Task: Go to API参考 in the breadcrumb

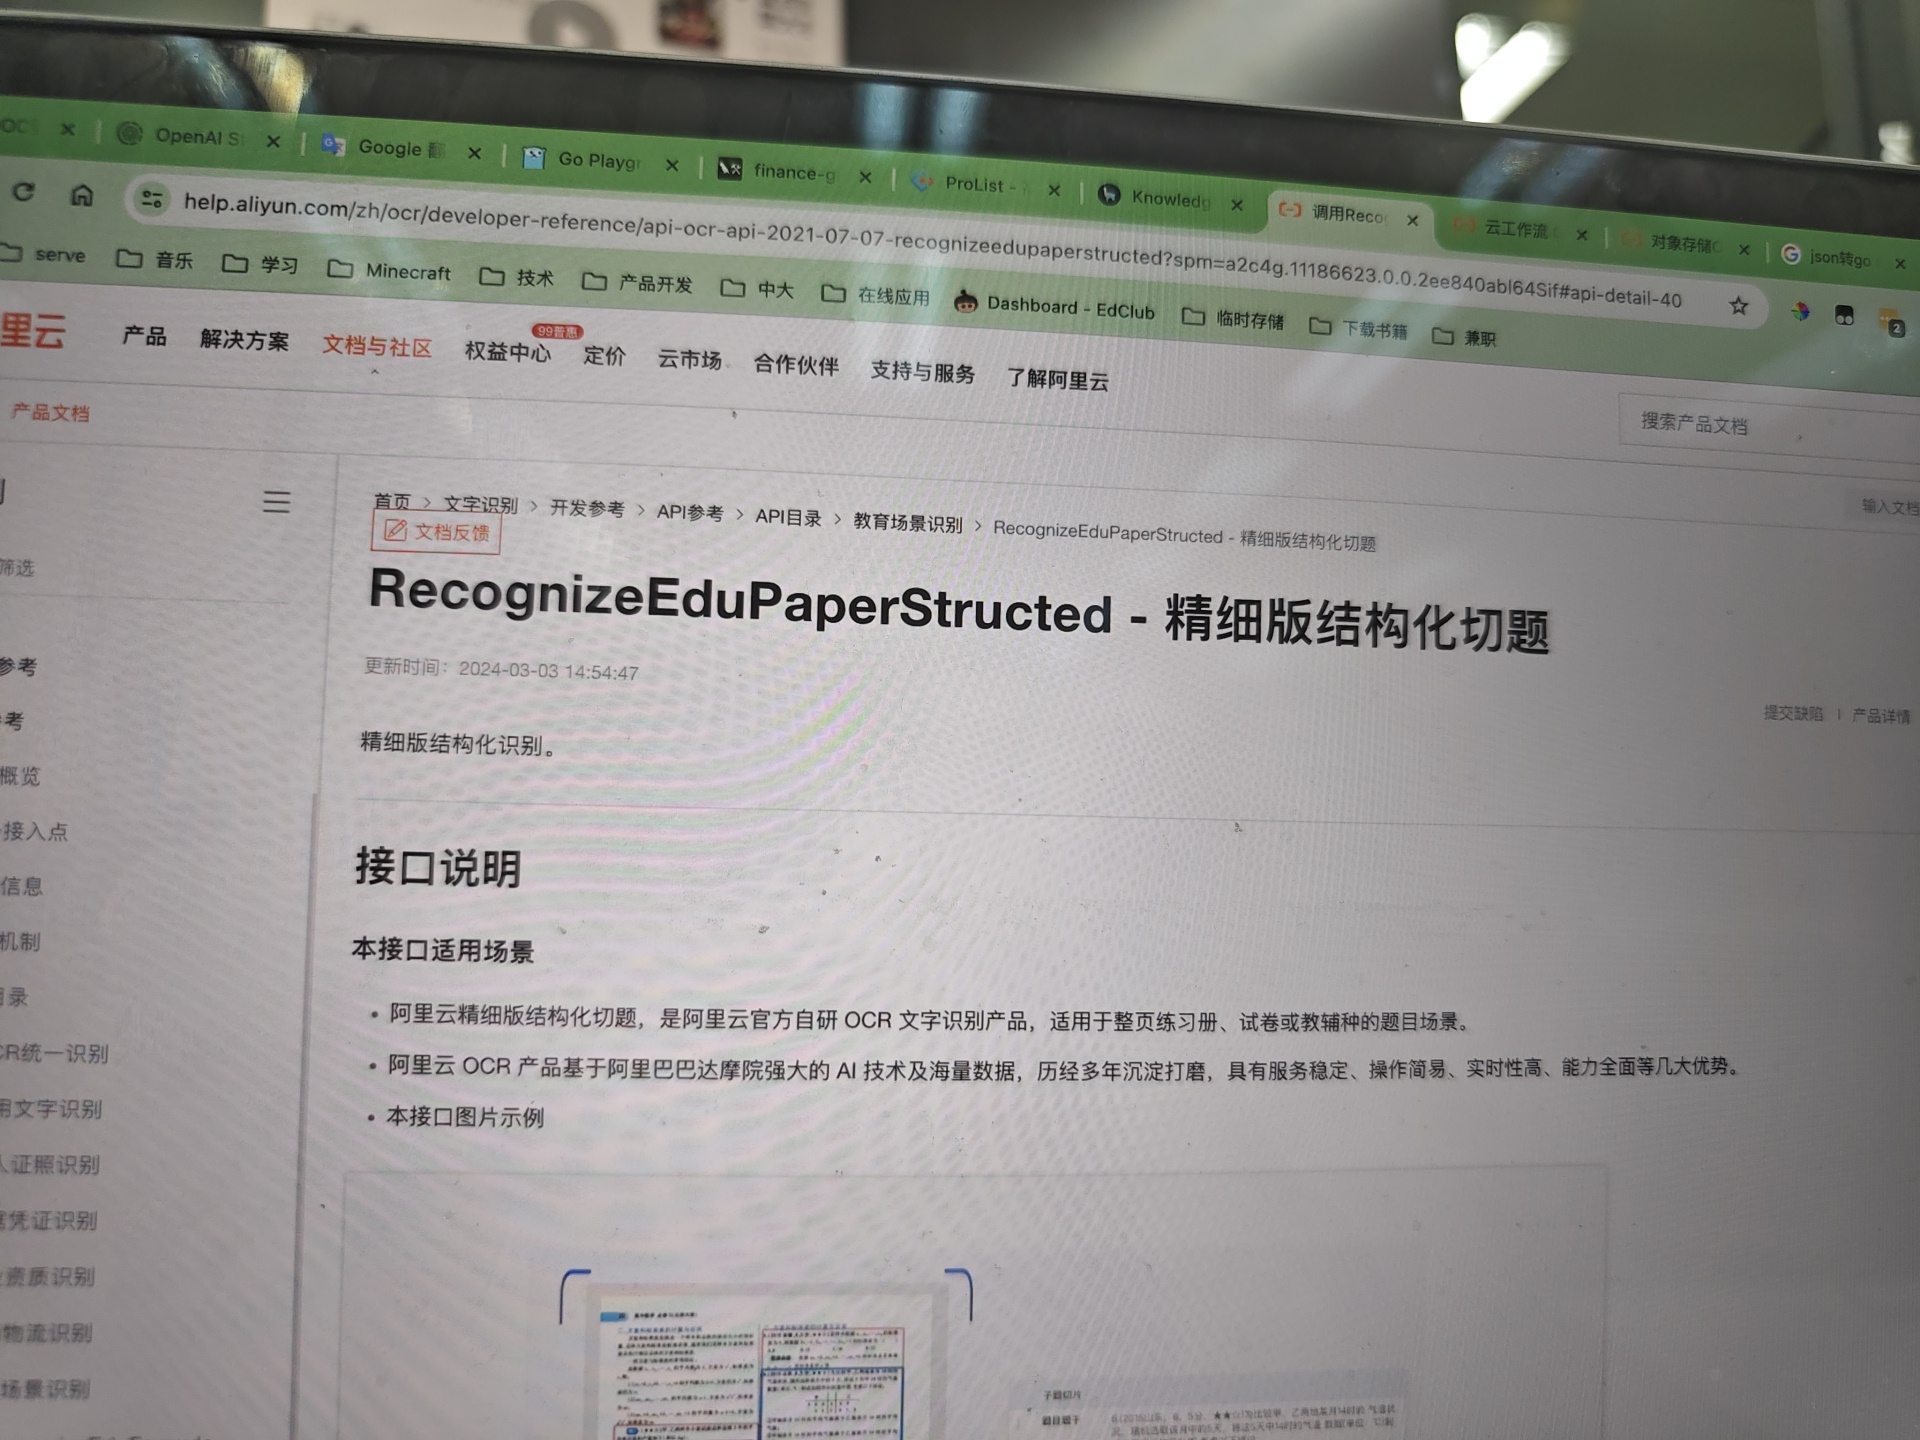Action: point(690,513)
